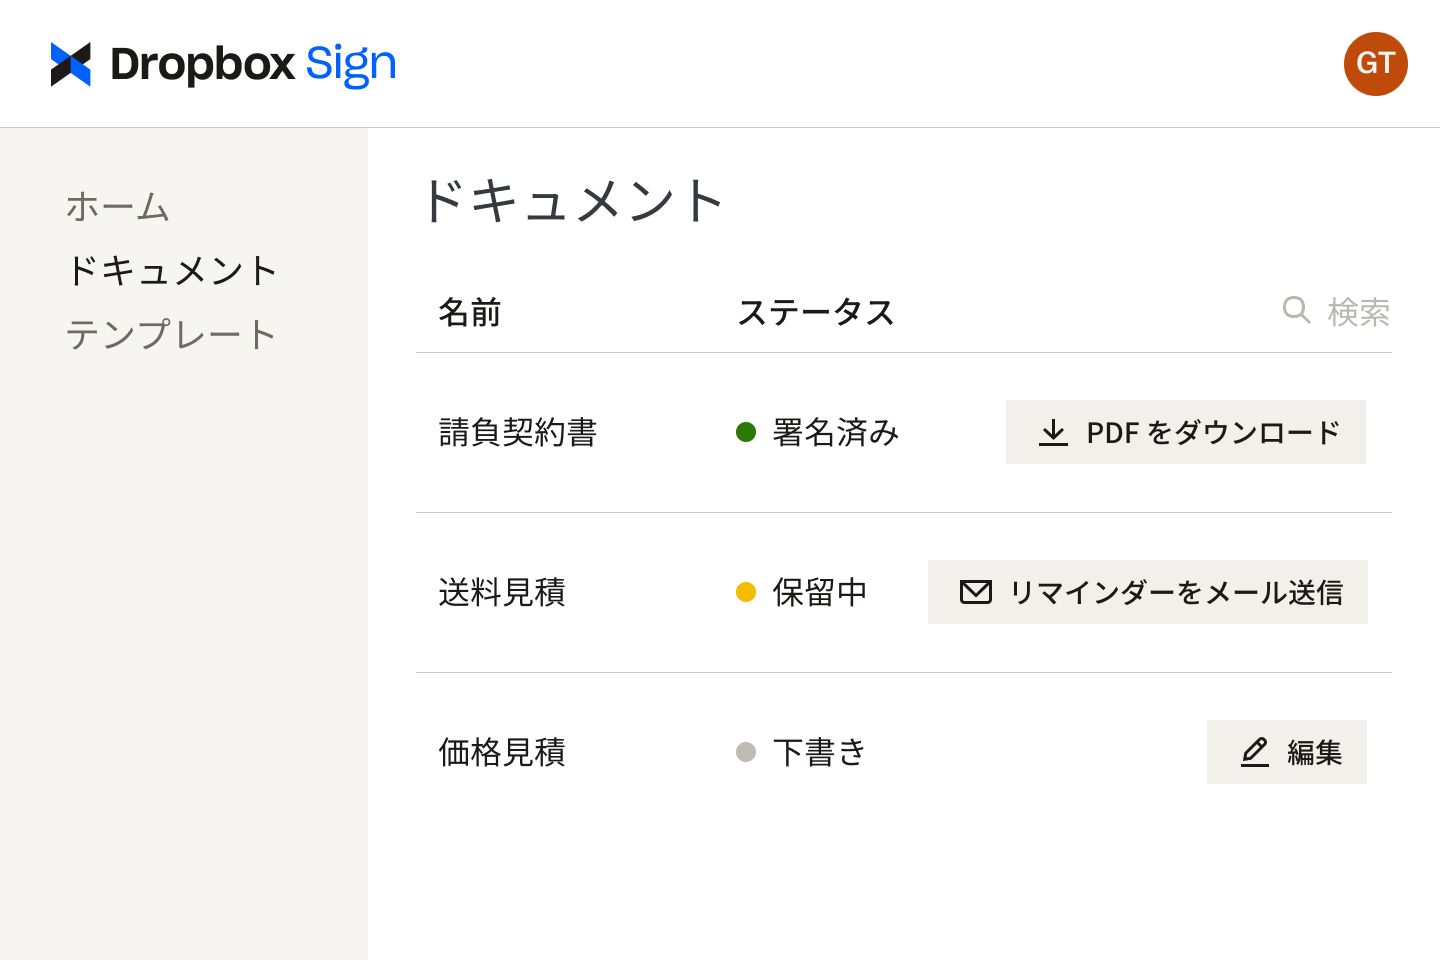Open テンプレート from the sidebar

click(x=170, y=334)
